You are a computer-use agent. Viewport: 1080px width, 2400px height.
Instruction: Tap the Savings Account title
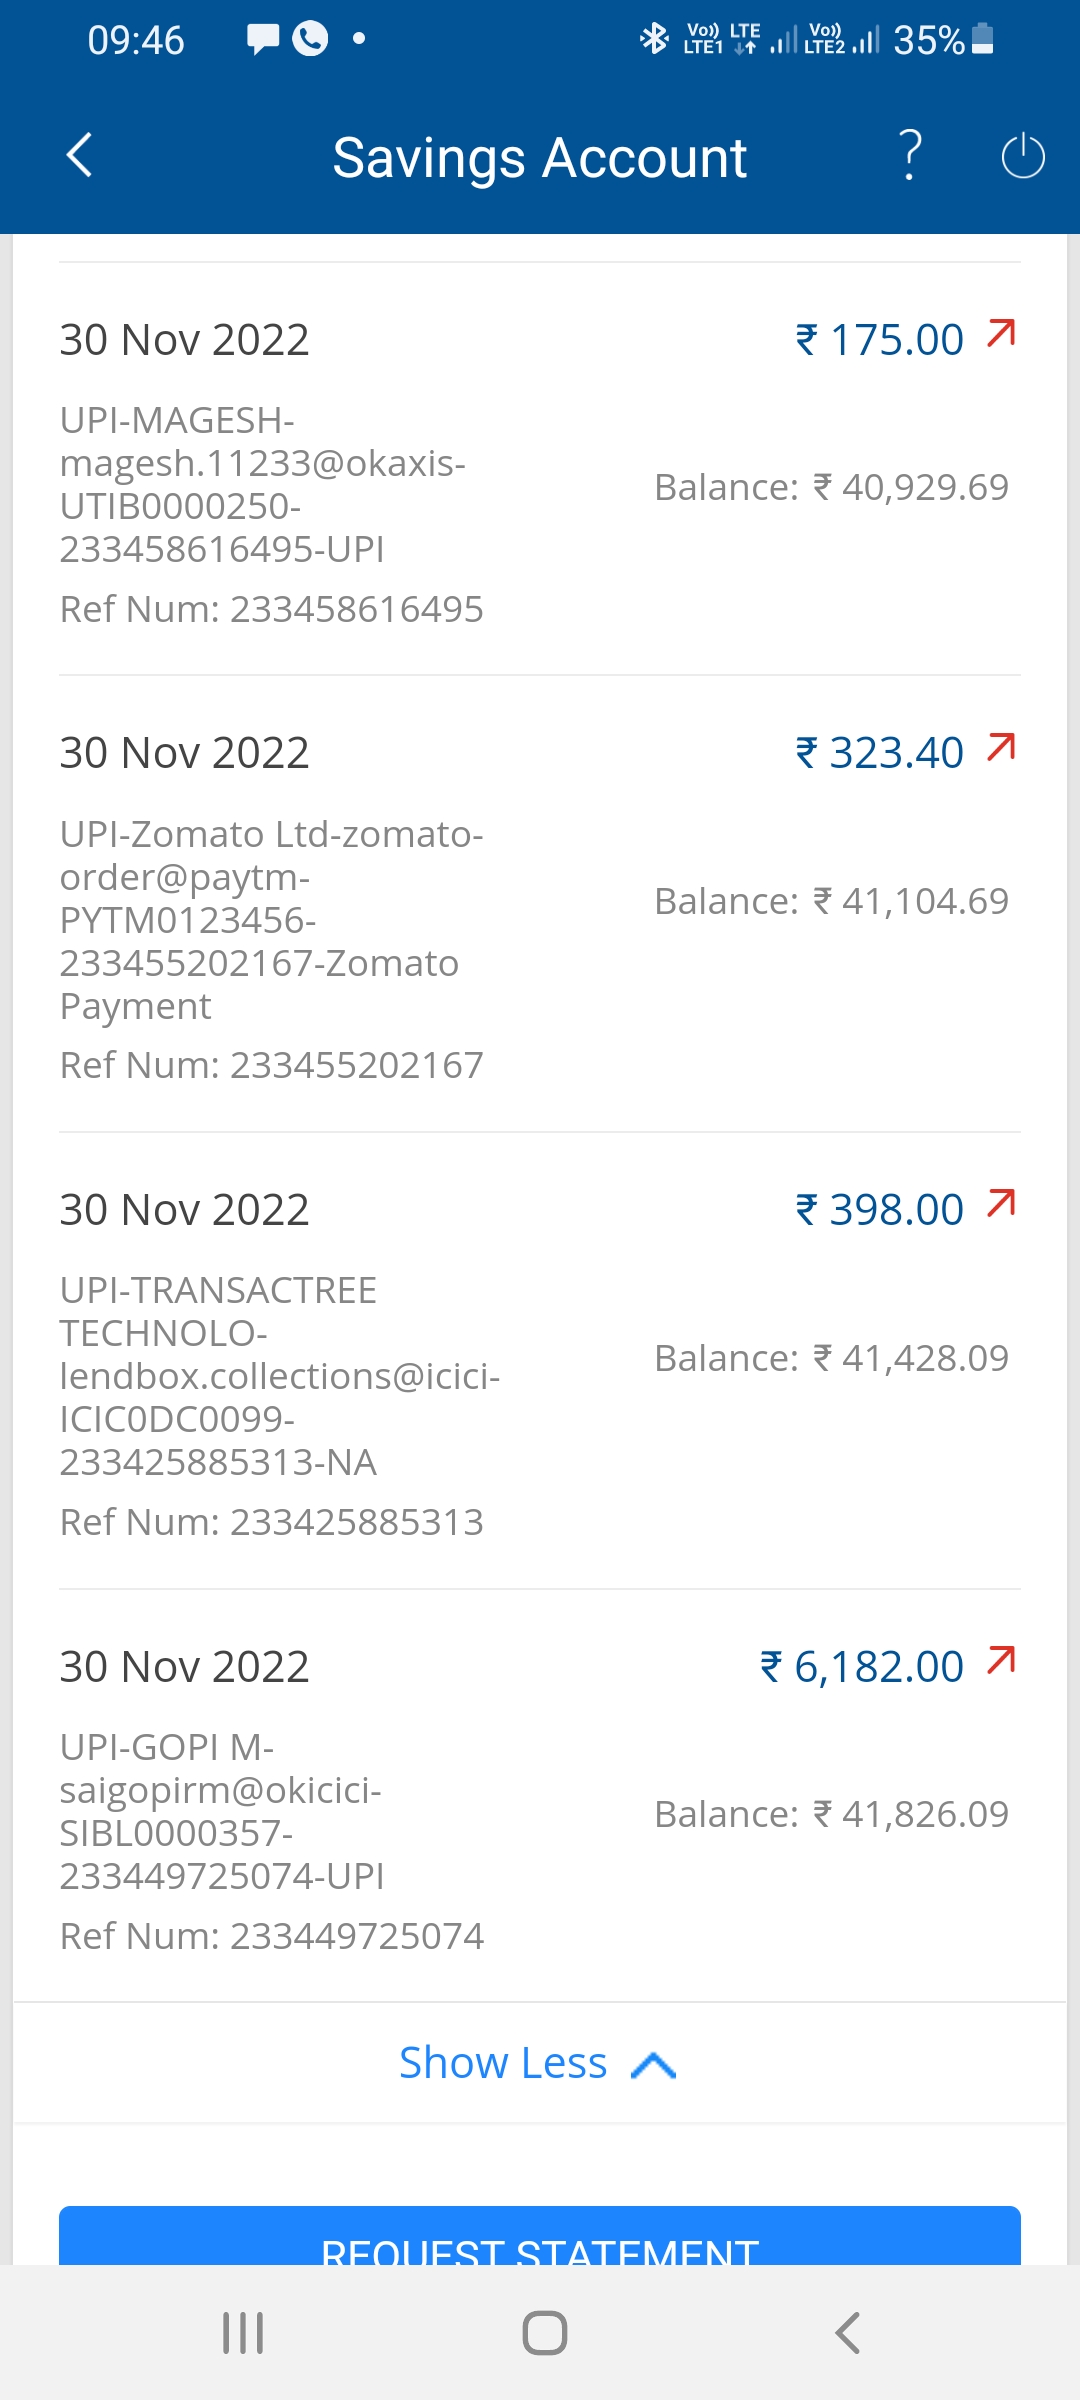pos(540,158)
